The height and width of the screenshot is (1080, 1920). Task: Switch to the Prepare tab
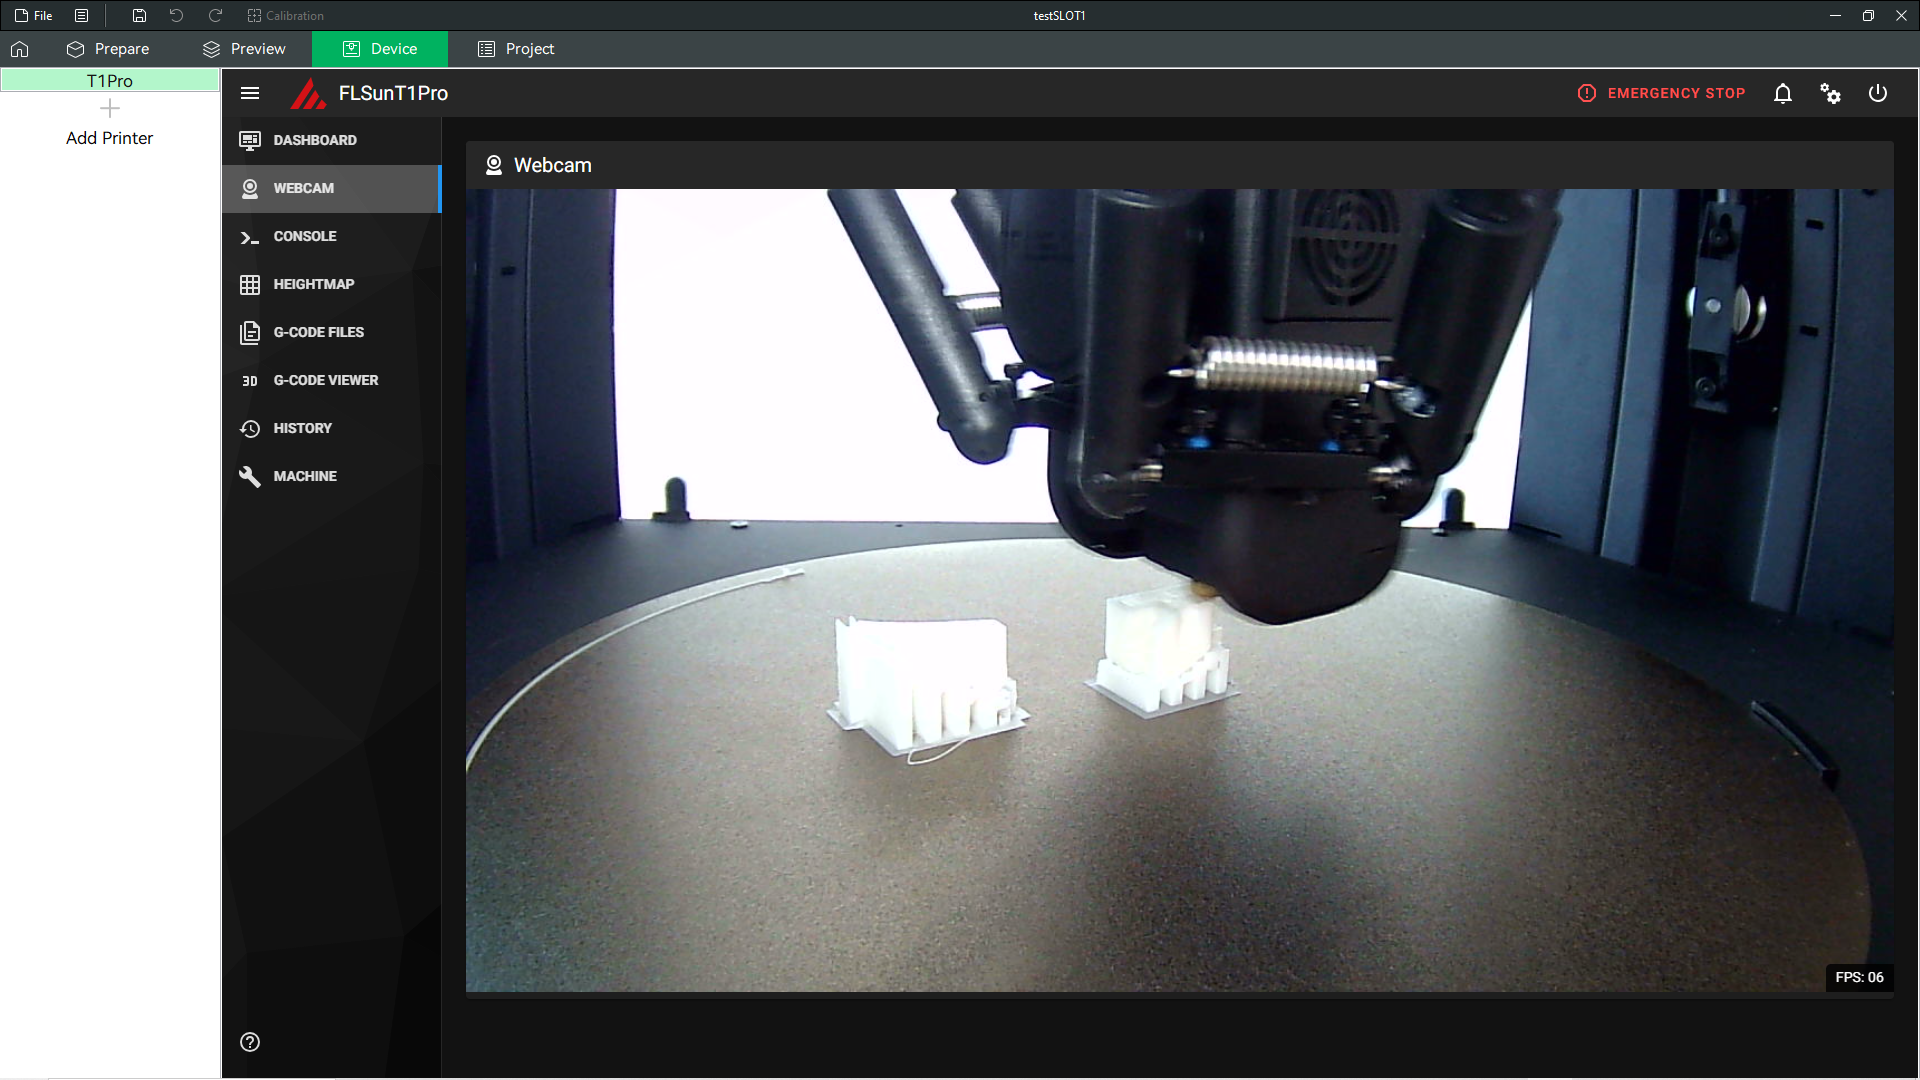(x=108, y=49)
